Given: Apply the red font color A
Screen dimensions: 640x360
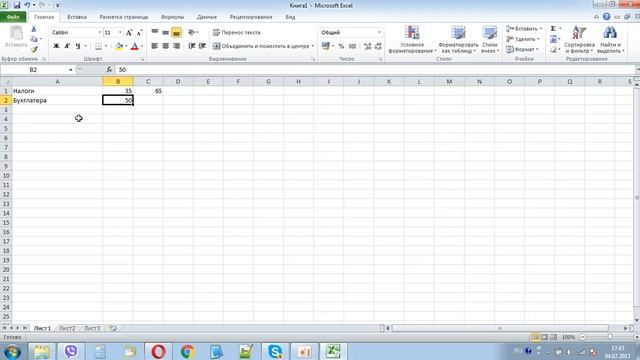Looking at the screenshot, I should [x=135, y=46].
